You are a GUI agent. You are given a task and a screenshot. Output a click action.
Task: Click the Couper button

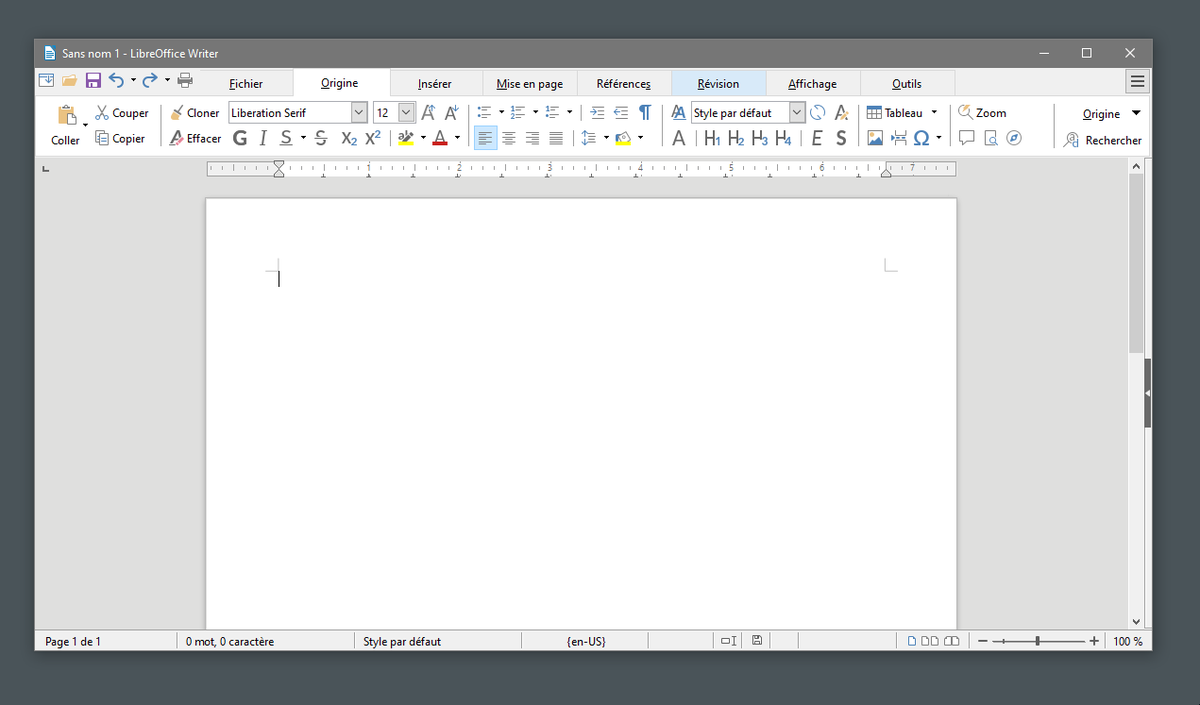(x=121, y=113)
